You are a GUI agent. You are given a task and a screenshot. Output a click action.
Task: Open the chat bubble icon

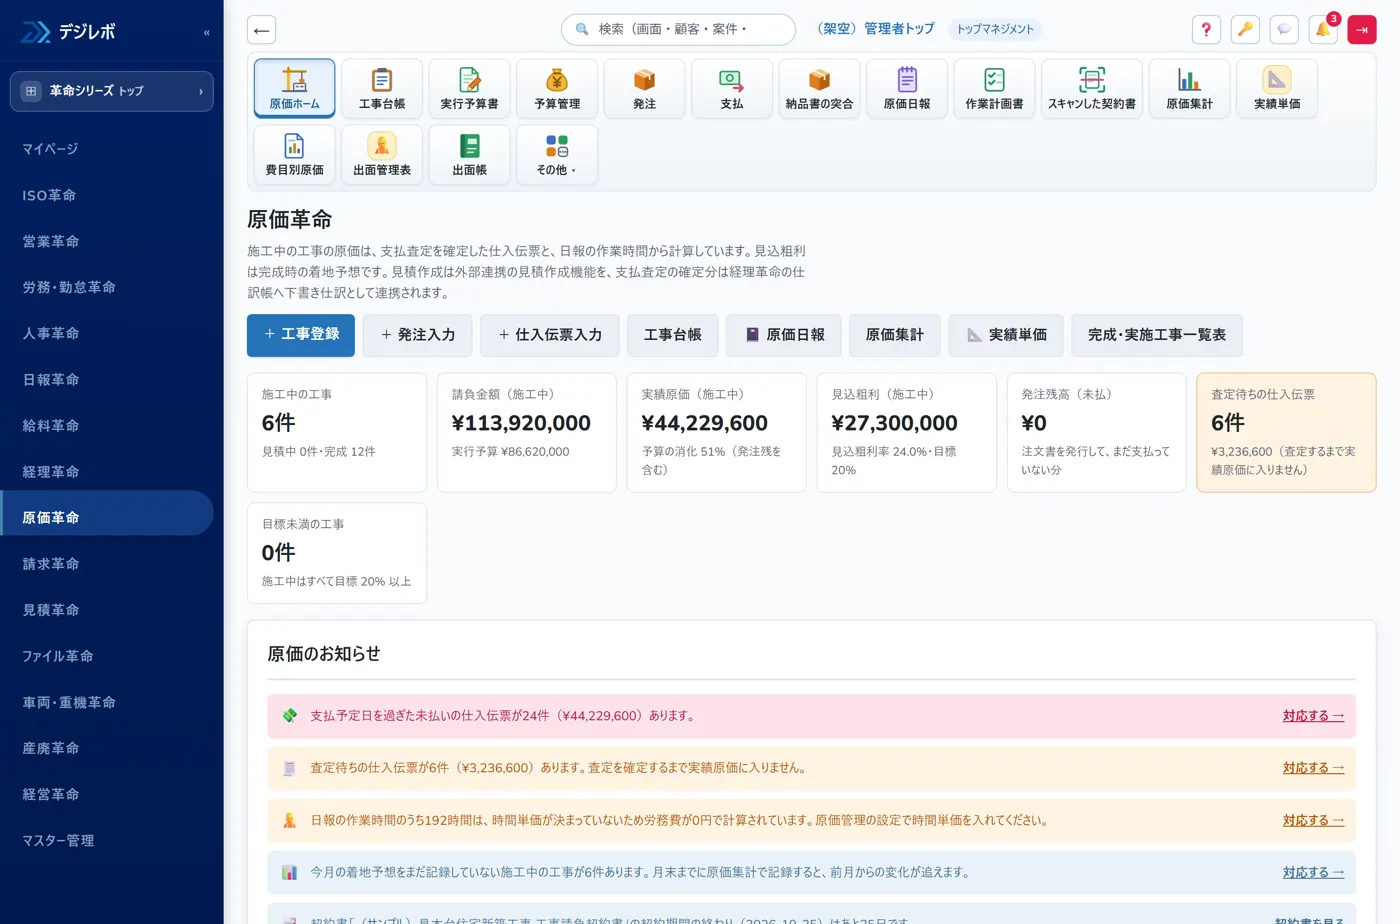click(1284, 30)
